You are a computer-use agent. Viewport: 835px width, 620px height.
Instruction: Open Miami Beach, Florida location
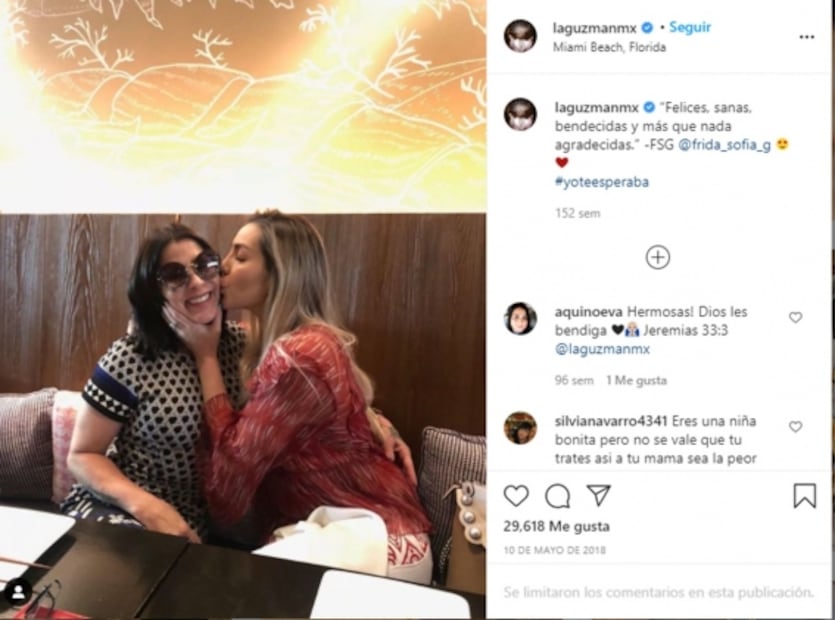click(x=609, y=47)
